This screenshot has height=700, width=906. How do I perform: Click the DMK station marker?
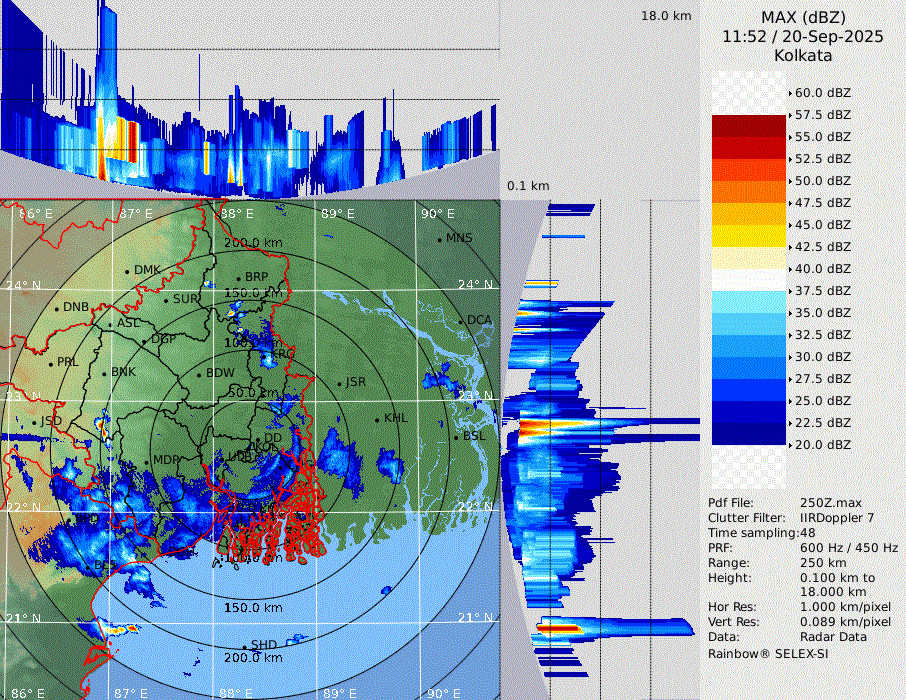click(128, 271)
